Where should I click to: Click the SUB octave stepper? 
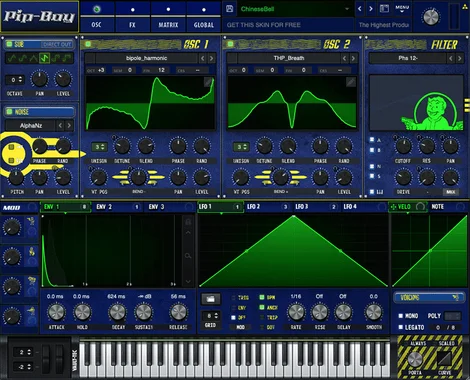pos(15,80)
